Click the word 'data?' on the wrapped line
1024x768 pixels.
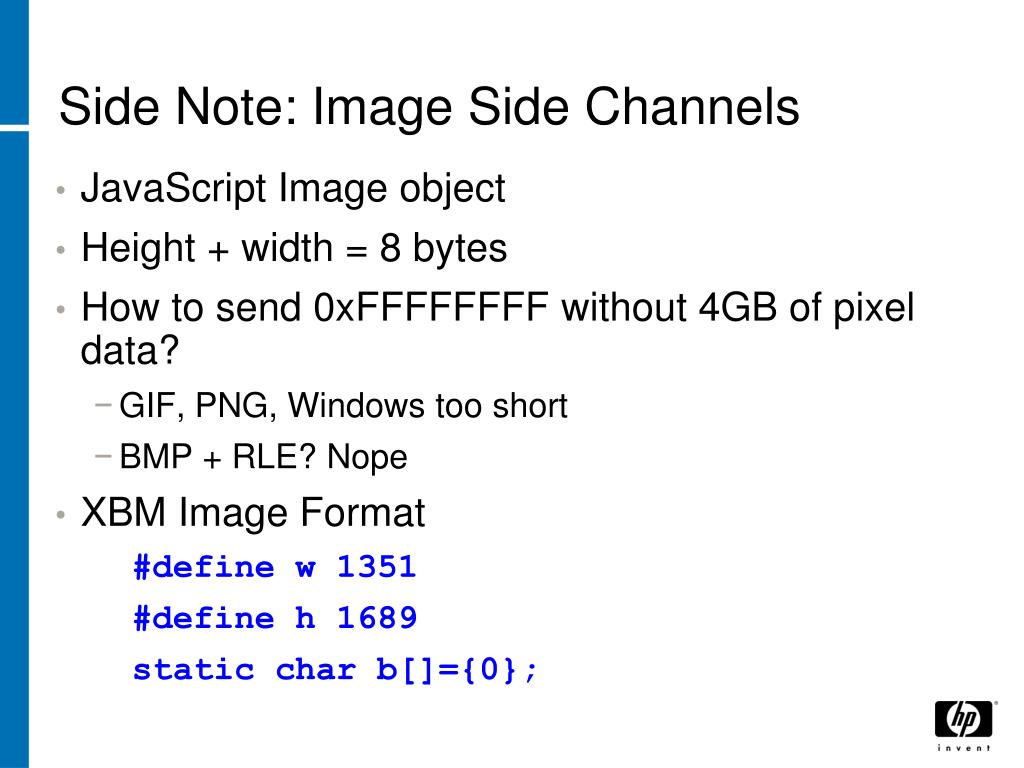click(x=129, y=351)
